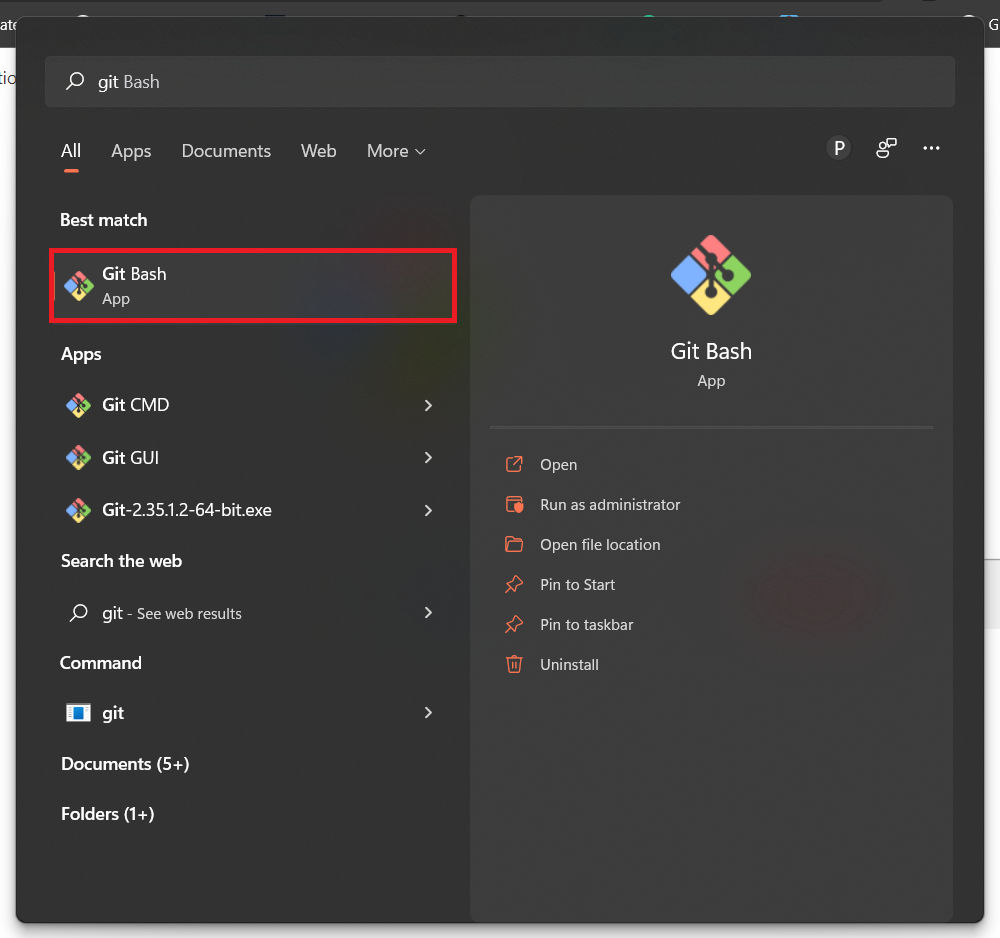The height and width of the screenshot is (938, 1000).
Task: Click the Git Bash icon in Best match
Action: (79, 286)
